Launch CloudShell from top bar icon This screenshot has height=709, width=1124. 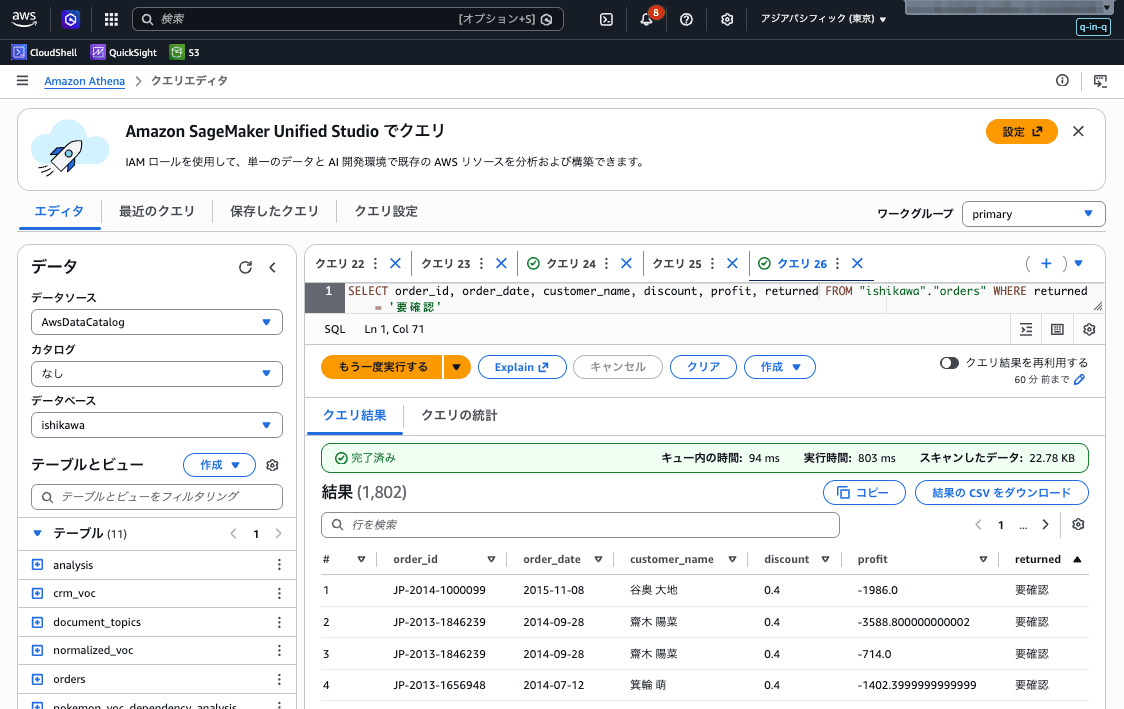606,19
